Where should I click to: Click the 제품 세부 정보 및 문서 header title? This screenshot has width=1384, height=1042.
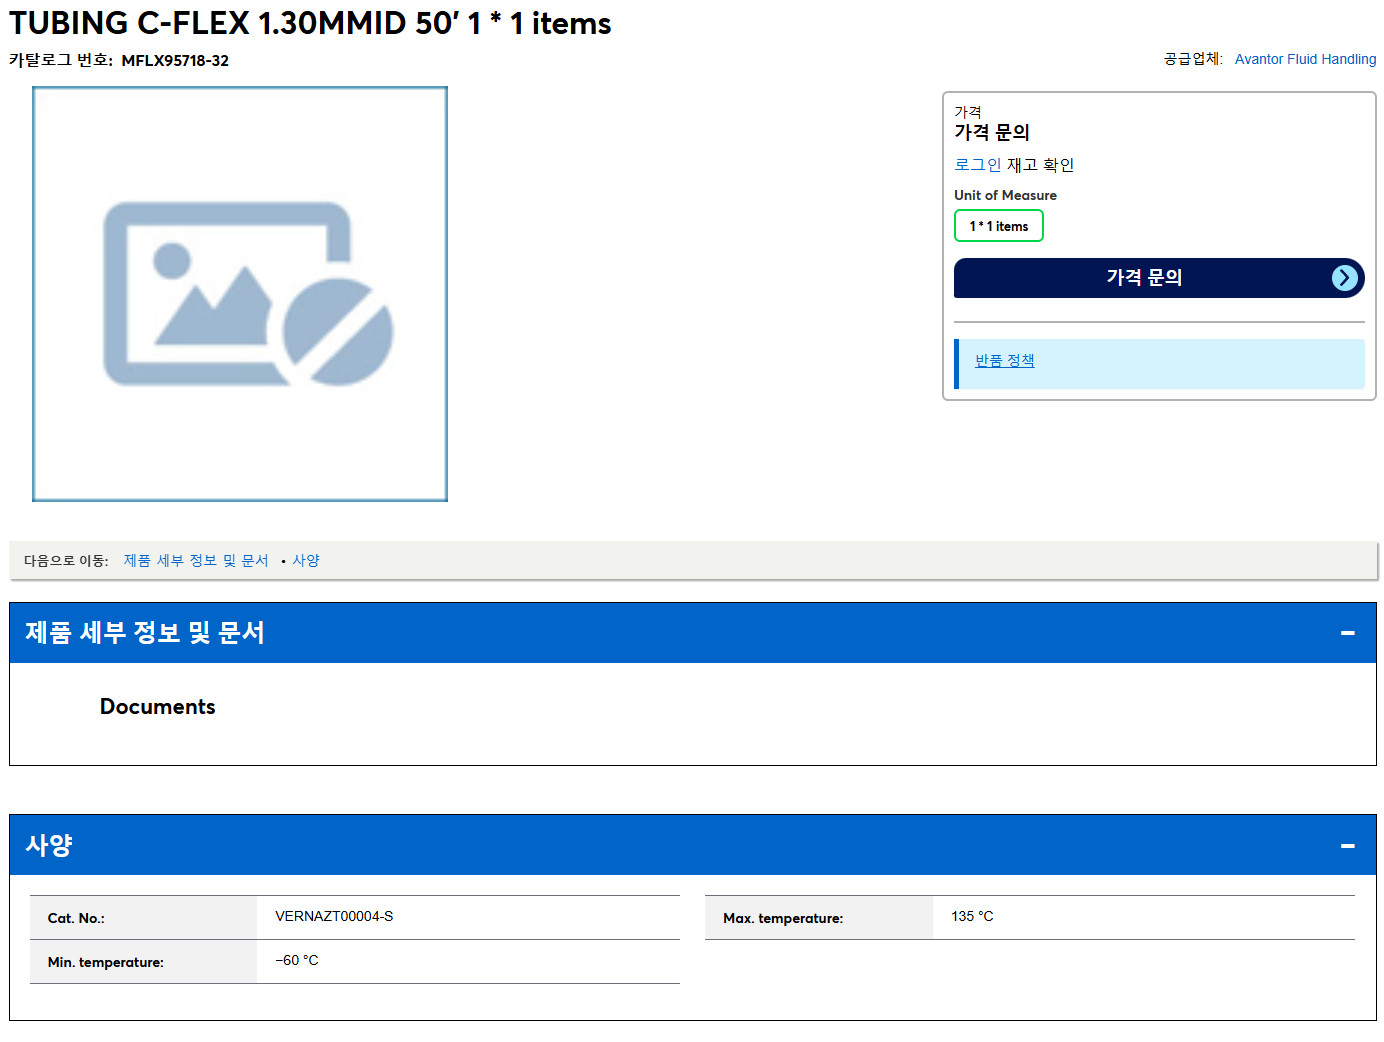(145, 632)
